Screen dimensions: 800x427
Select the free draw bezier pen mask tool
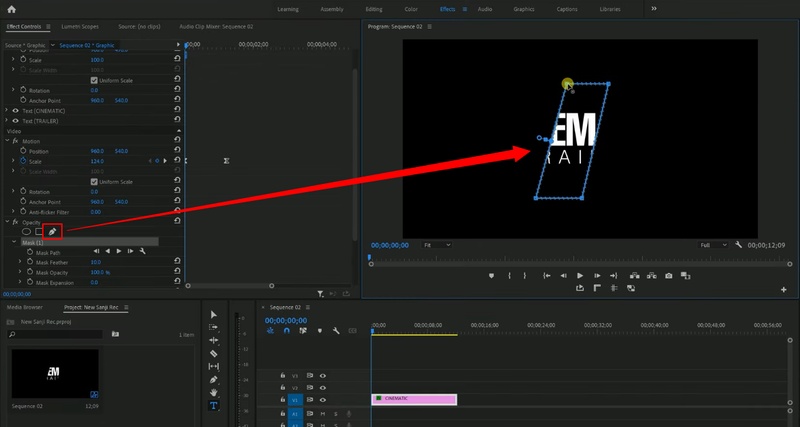tap(52, 232)
